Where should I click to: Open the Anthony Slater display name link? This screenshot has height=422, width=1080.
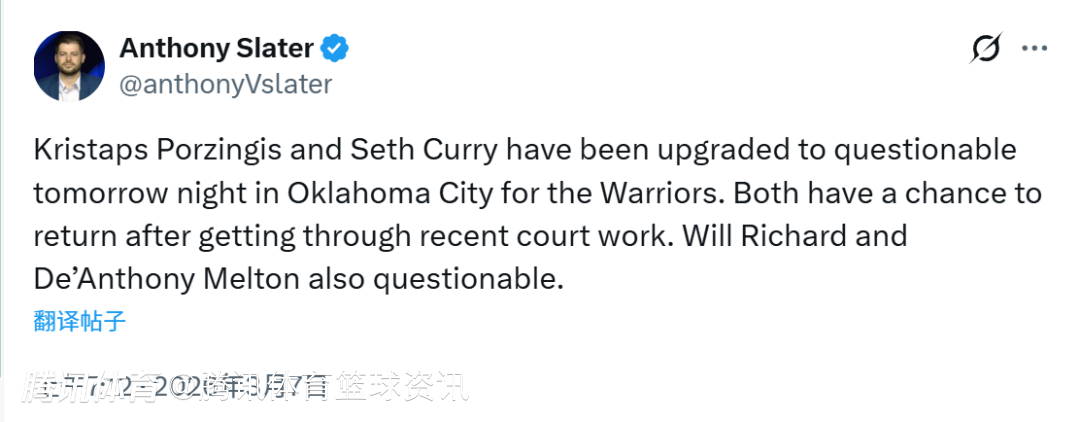click(216, 47)
